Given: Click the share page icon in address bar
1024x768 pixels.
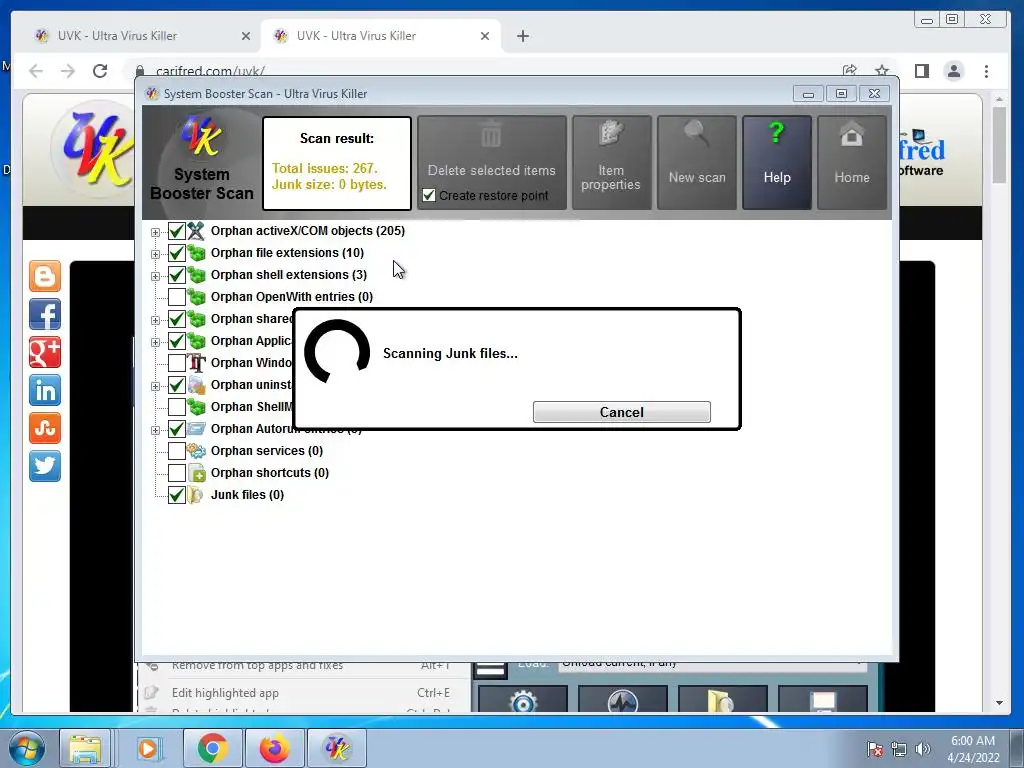Looking at the screenshot, I should coord(850,71).
